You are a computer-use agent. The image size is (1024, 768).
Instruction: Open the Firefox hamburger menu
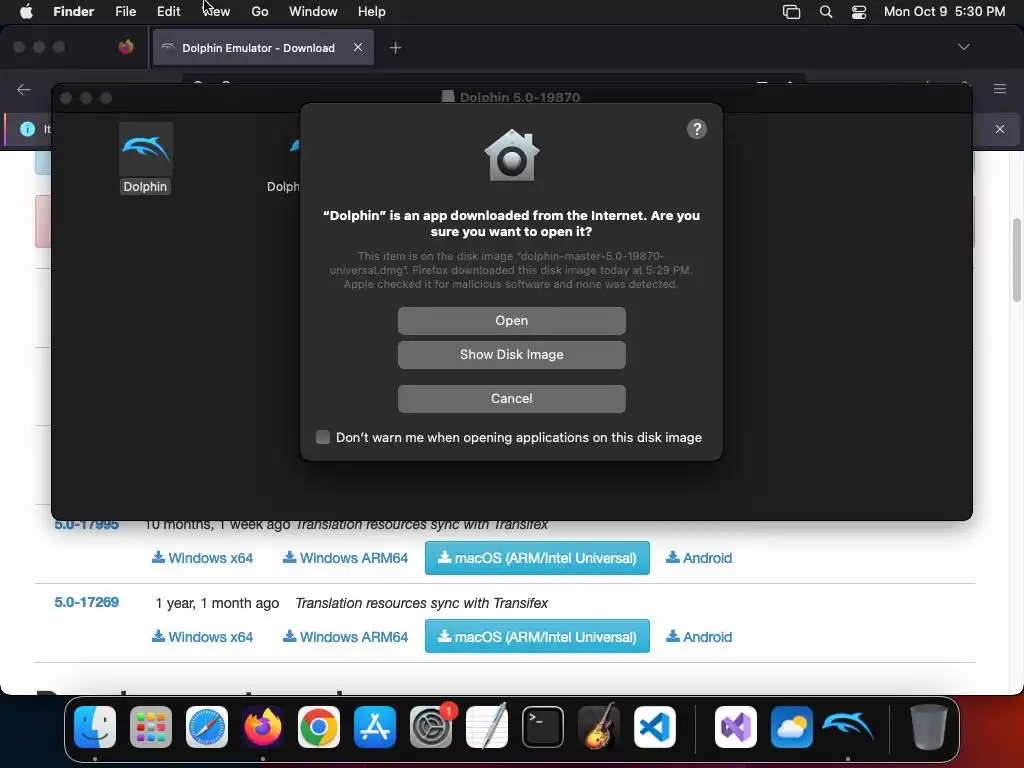coord(1000,89)
